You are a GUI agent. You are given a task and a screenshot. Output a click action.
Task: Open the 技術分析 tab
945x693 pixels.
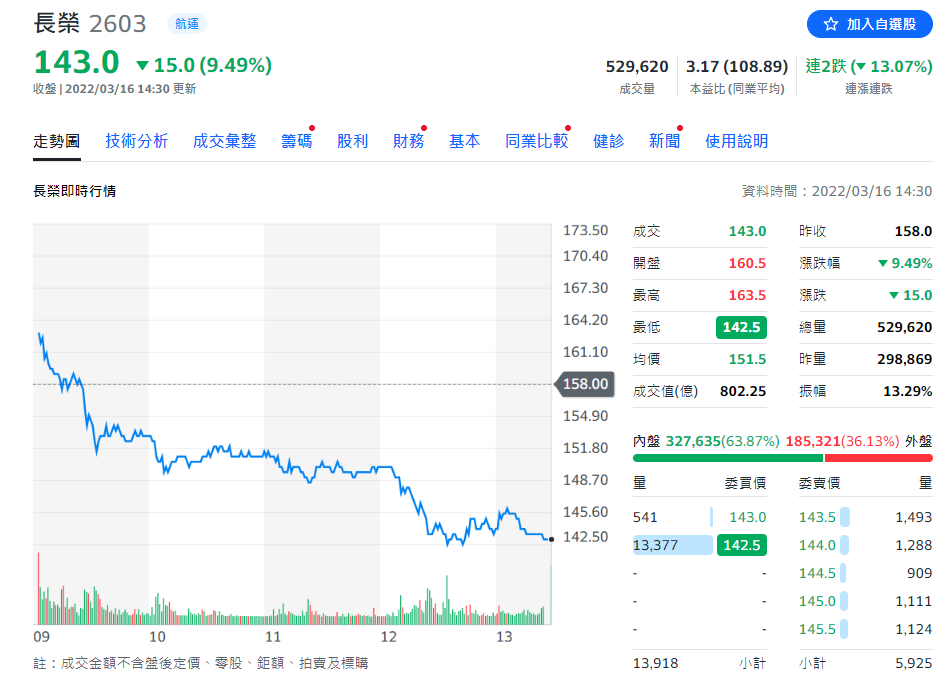(x=137, y=141)
